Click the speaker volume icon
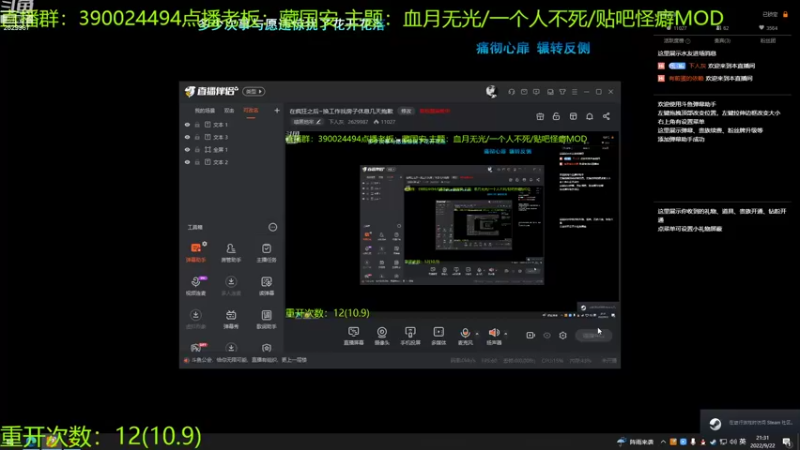This screenshot has width=800, height=450. 493,333
